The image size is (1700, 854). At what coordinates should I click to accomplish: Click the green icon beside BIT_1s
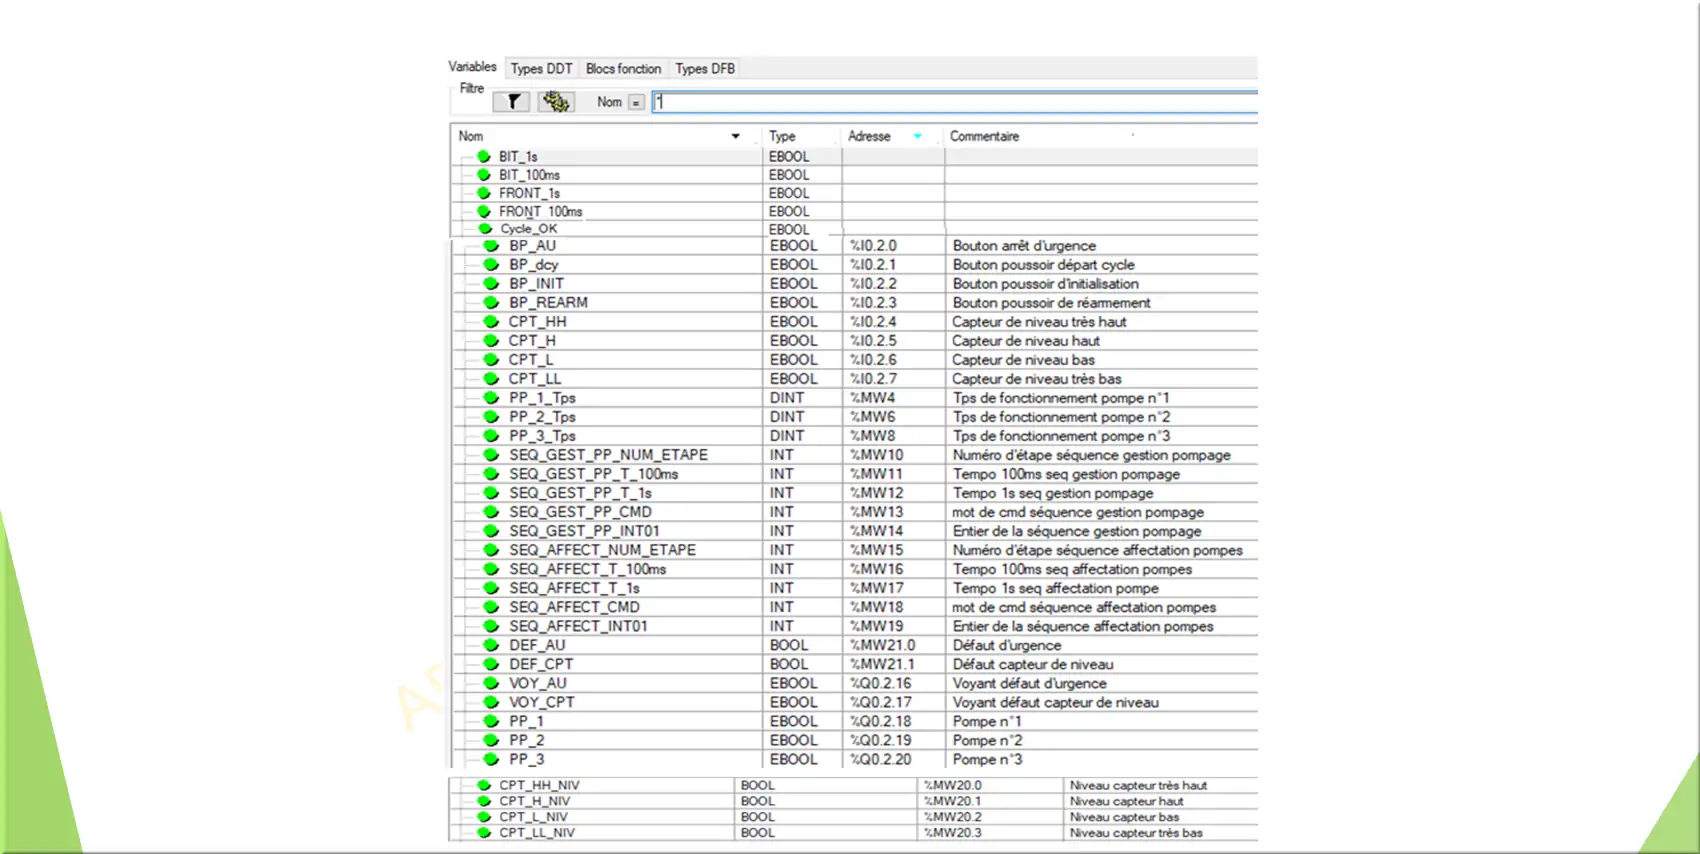coord(484,157)
